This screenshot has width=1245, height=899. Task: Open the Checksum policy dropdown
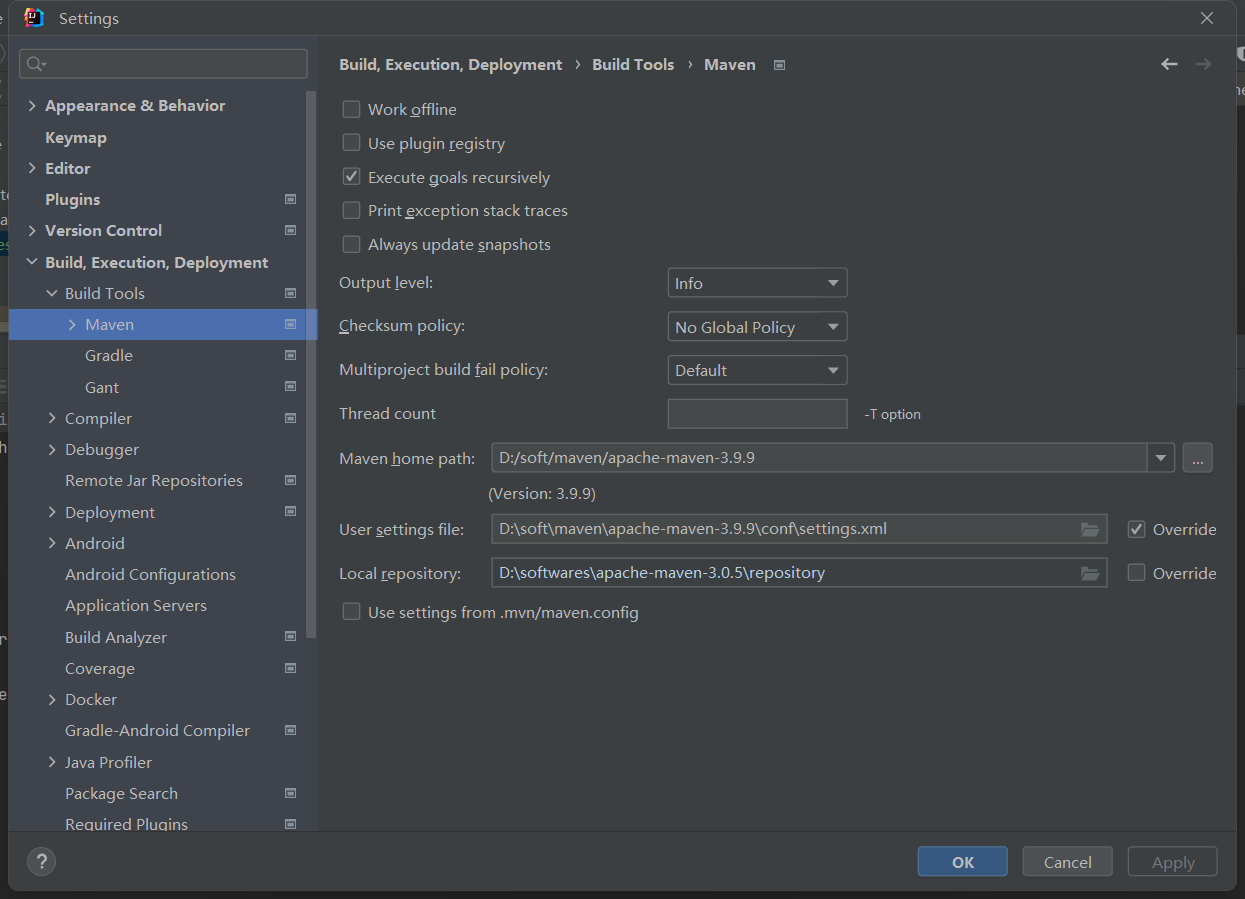[757, 327]
